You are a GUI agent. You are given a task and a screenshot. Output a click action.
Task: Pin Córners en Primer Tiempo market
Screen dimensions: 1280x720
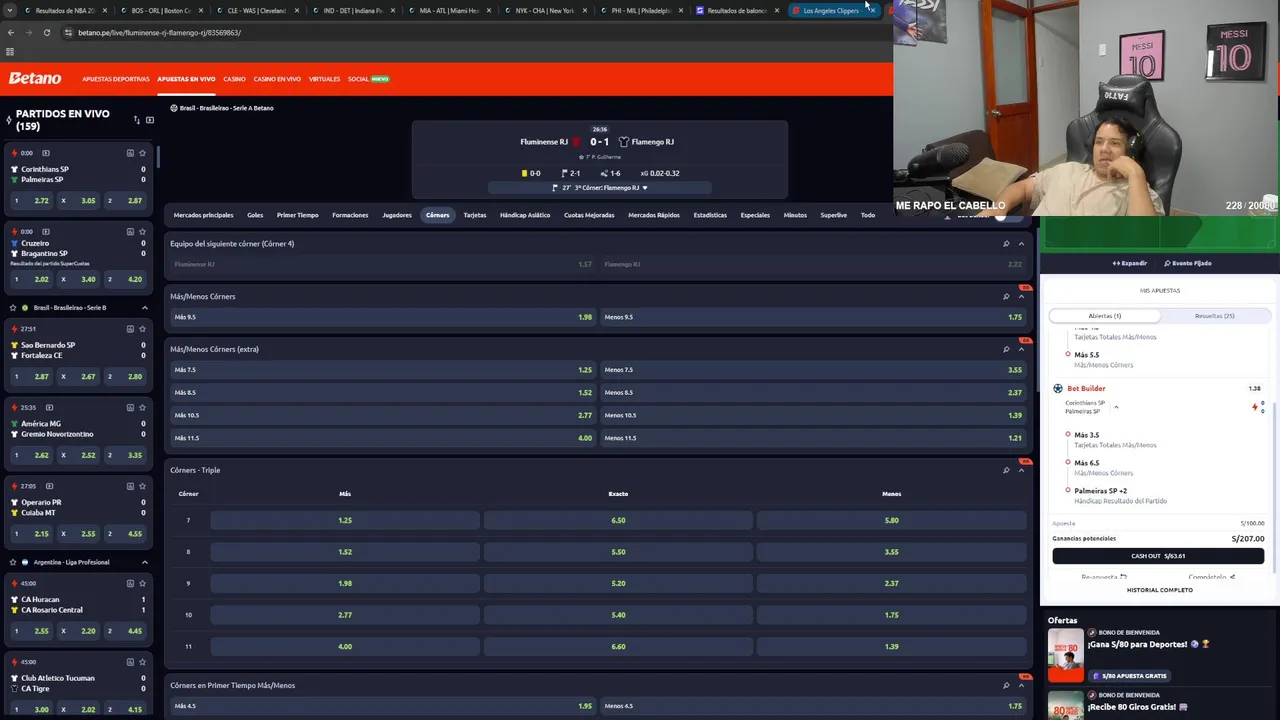[x=1006, y=685]
